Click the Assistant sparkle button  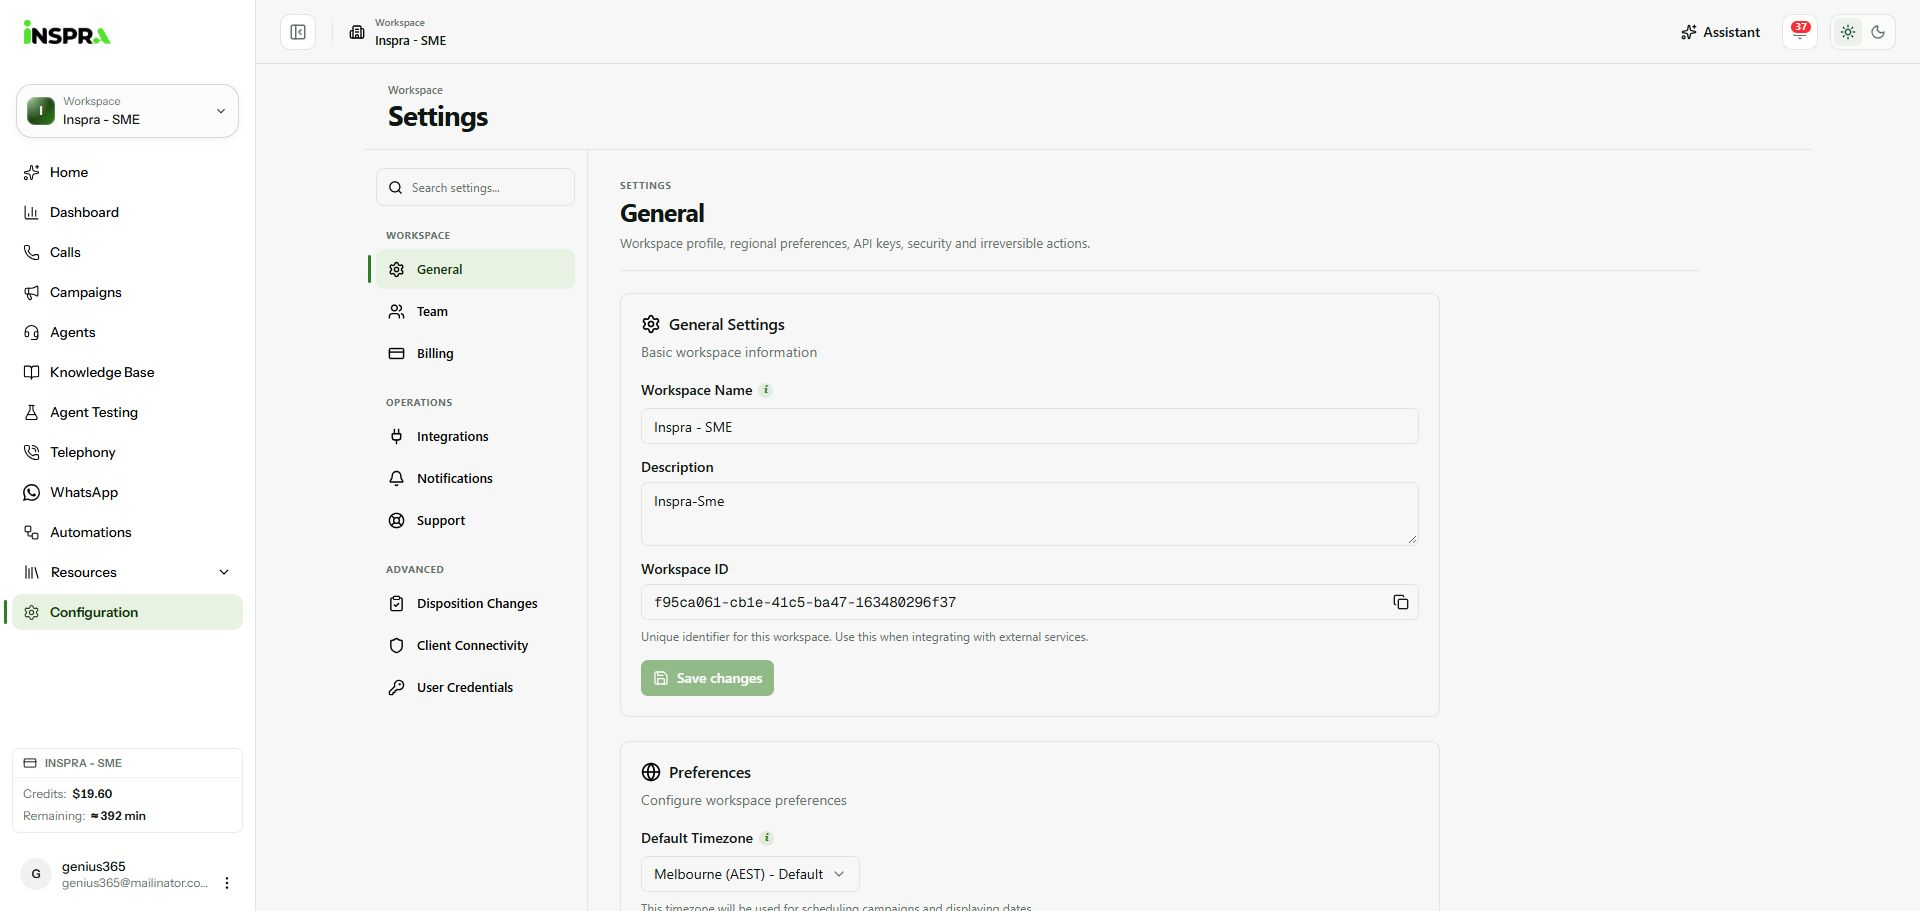(x=1720, y=32)
